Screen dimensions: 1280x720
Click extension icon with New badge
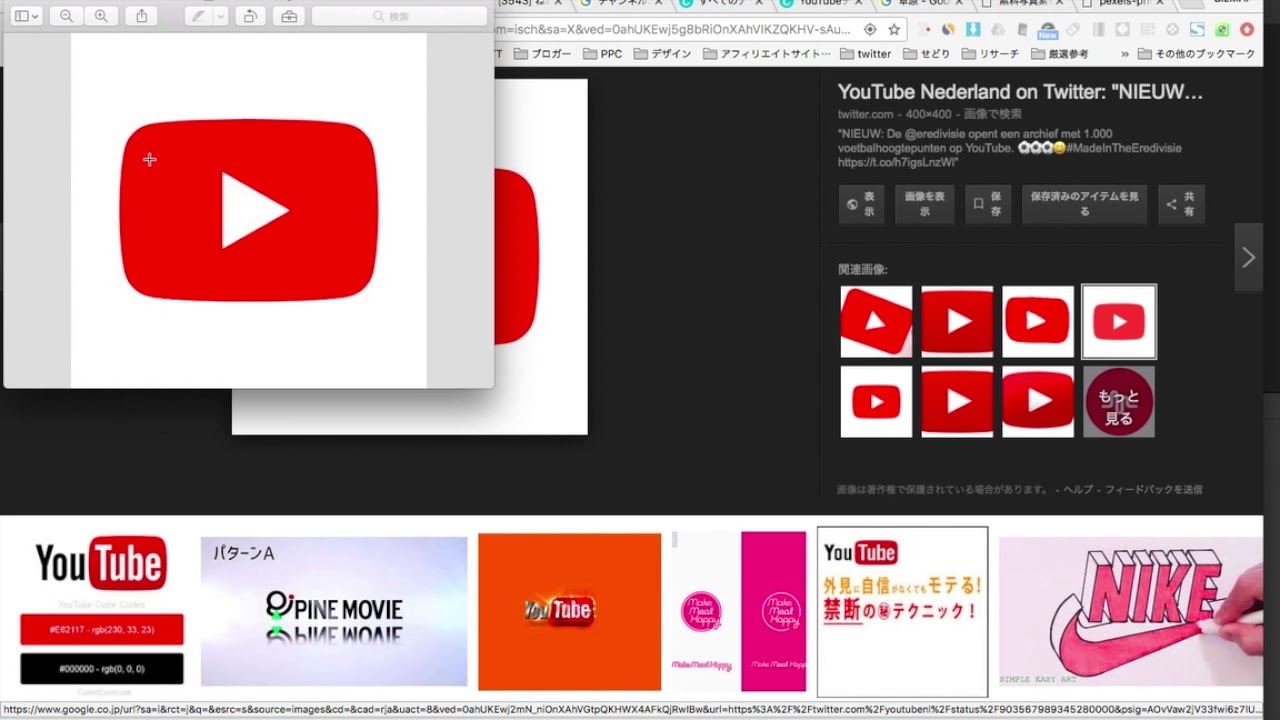click(1047, 30)
